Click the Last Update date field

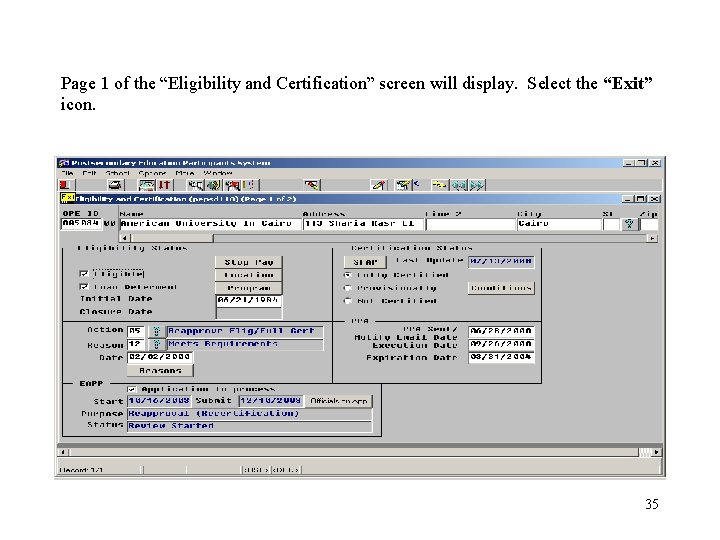click(501, 262)
